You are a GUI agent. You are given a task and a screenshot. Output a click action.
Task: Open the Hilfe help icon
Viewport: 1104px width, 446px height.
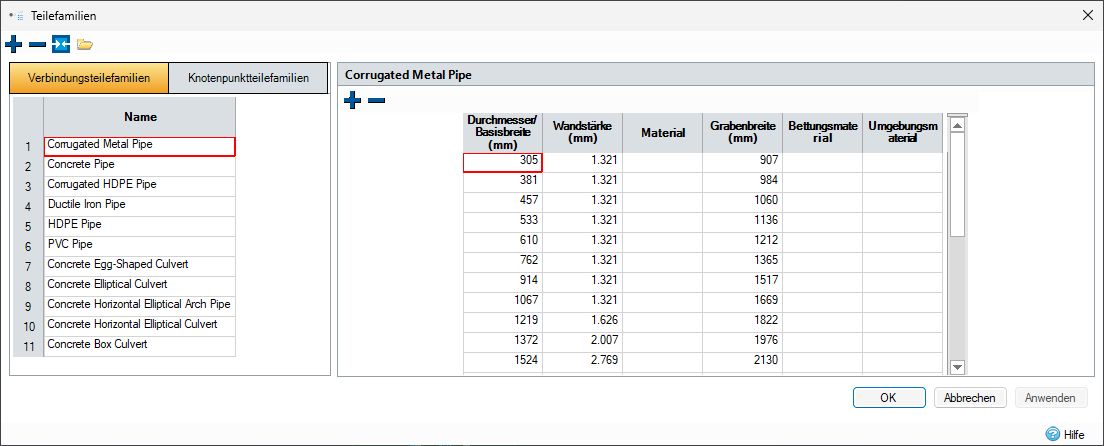coord(1053,434)
